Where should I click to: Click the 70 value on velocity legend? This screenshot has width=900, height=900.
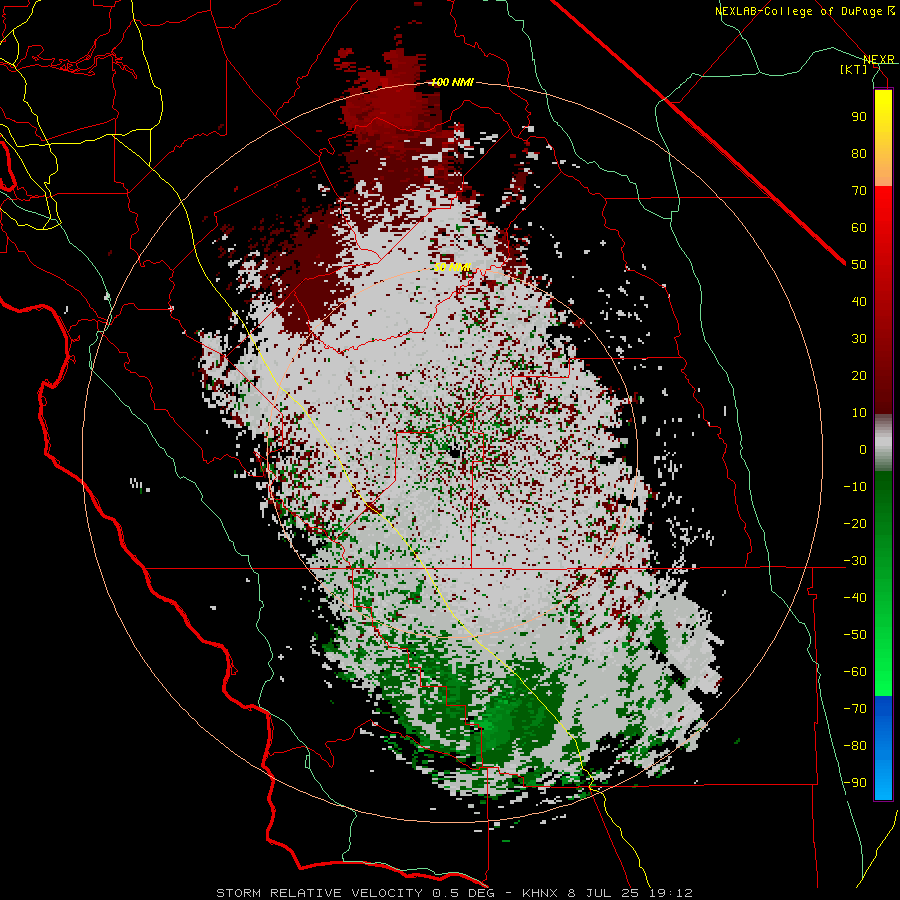pos(859,191)
